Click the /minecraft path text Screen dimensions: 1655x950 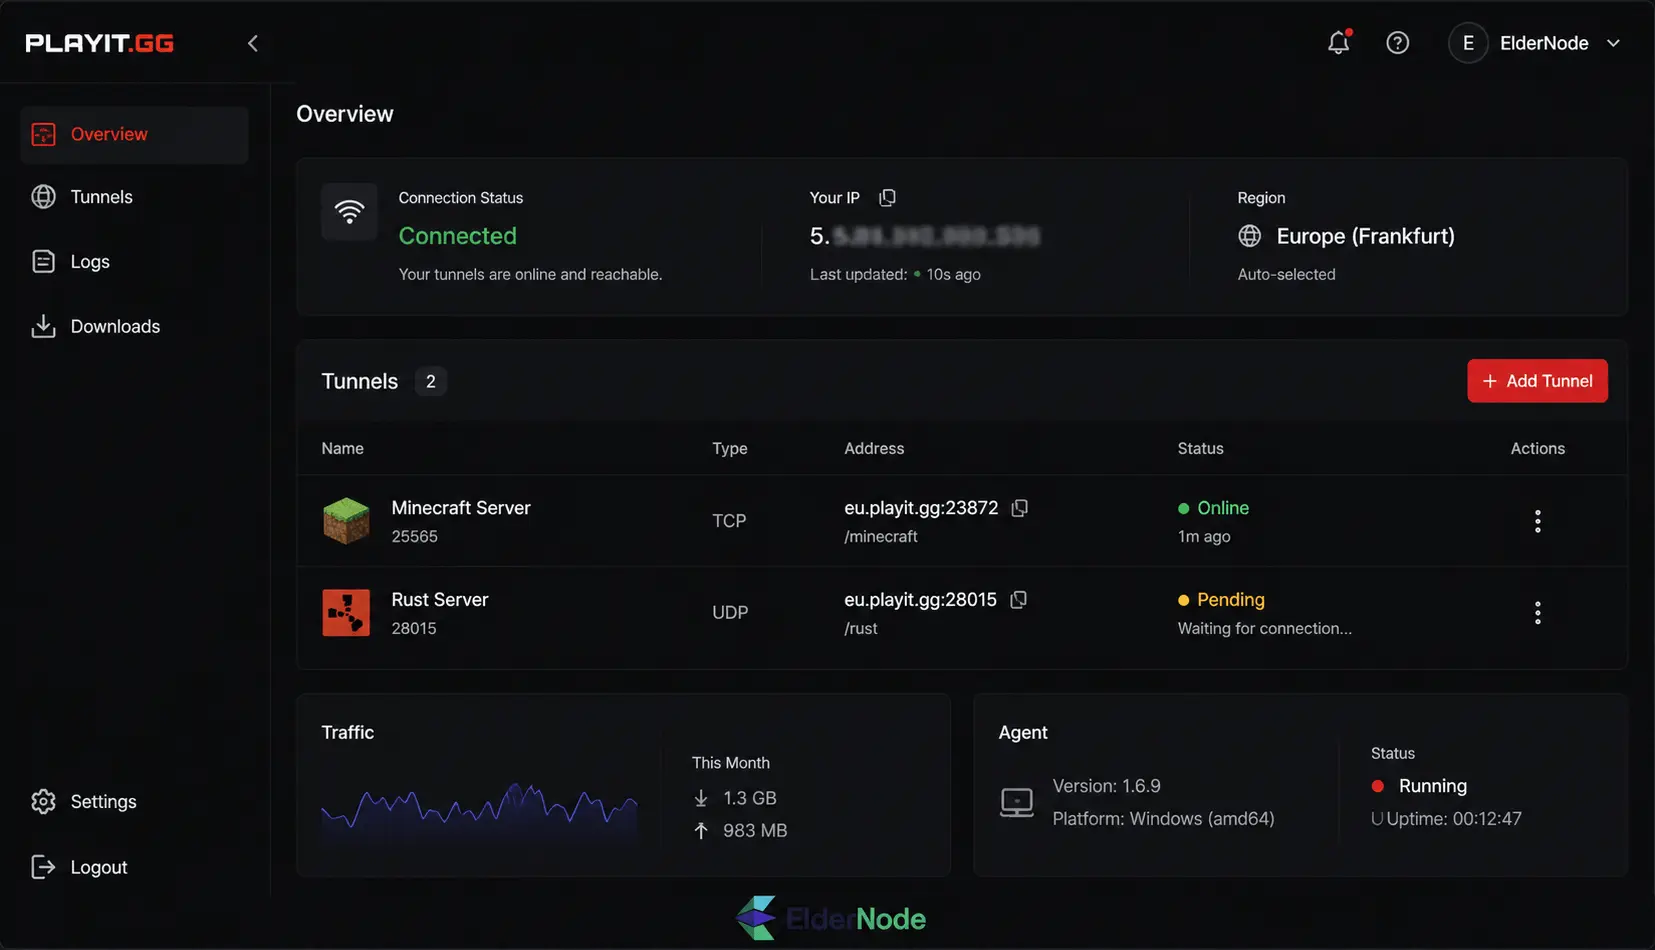point(881,536)
